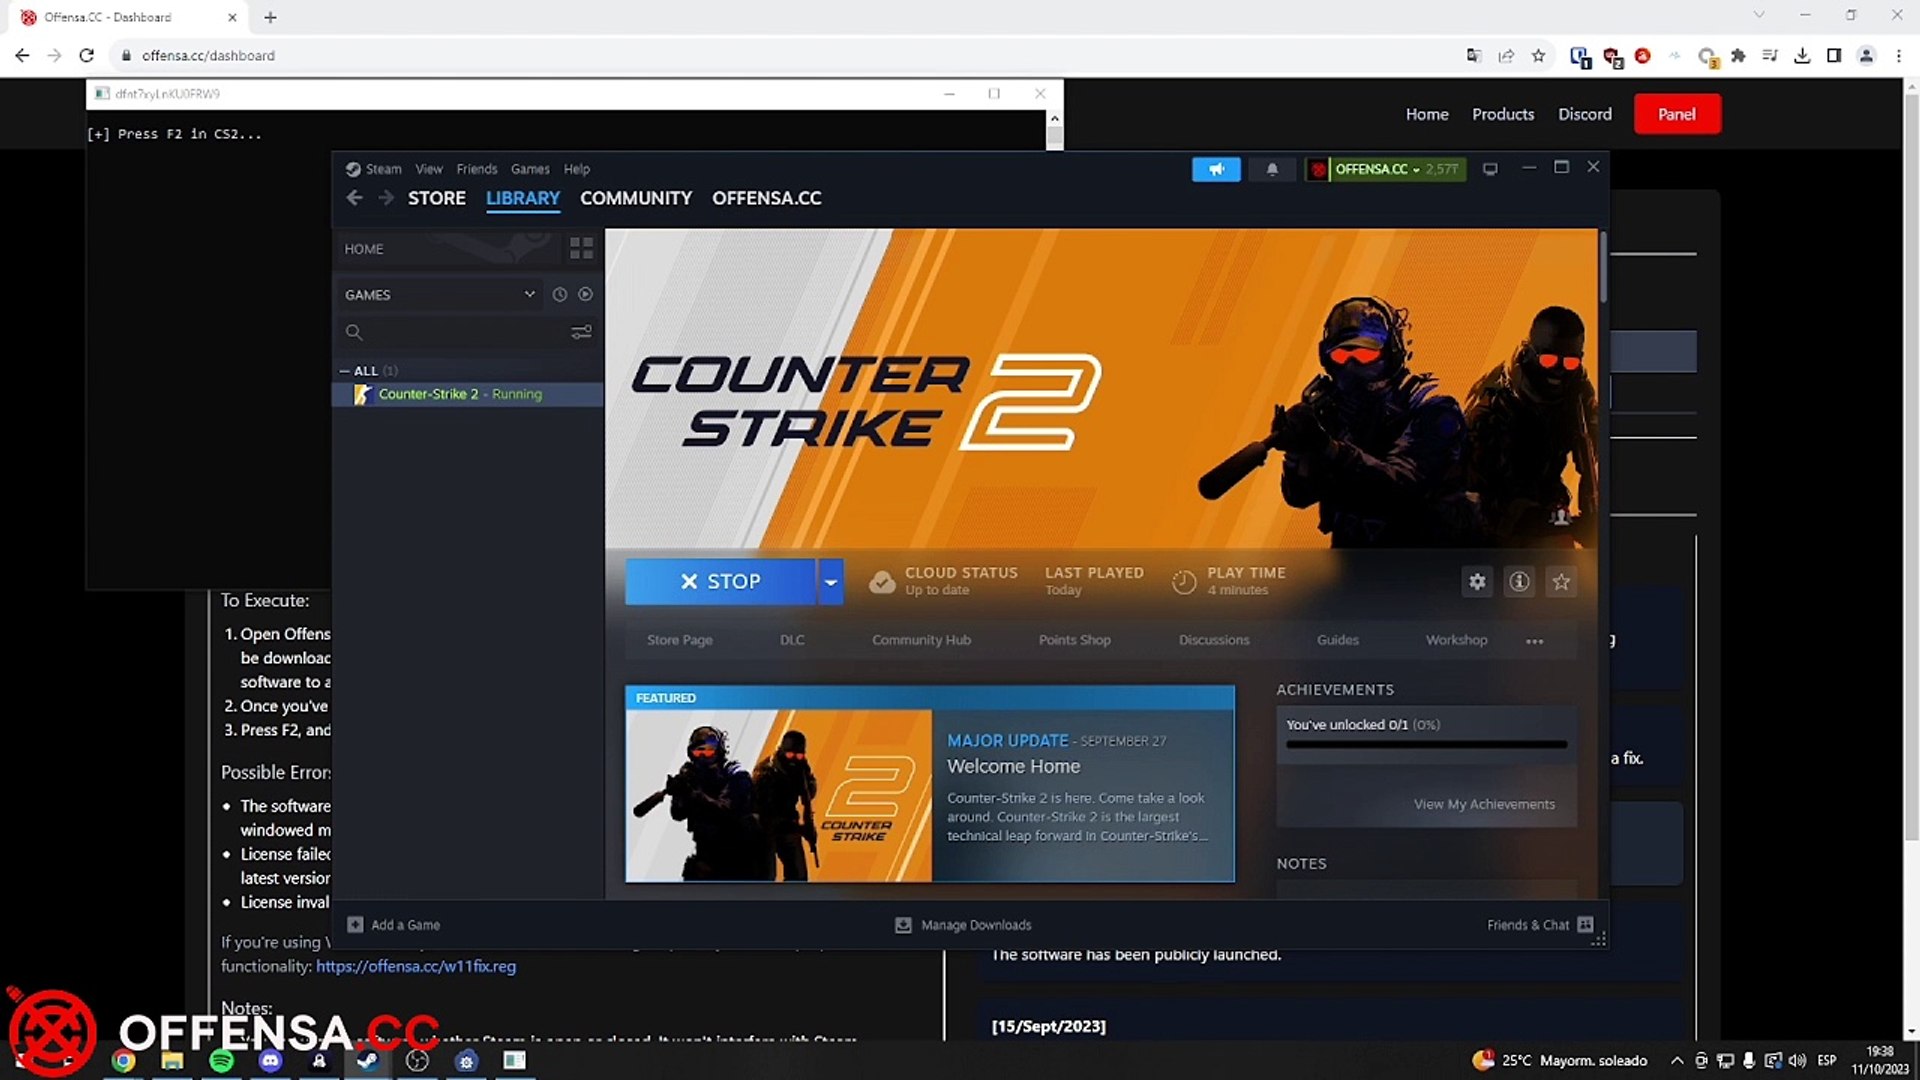
Task: Open the Steam View menu
Action: (428, 168)
